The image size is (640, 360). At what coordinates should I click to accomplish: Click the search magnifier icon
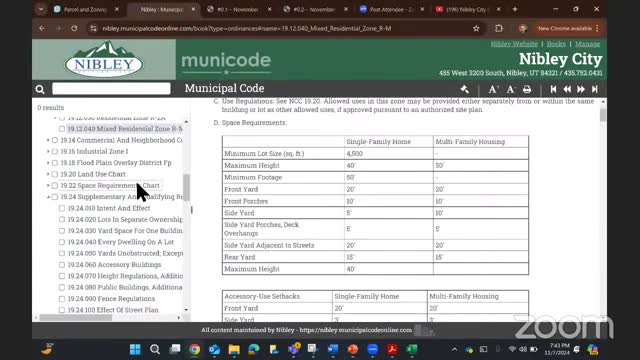(40, 89)
